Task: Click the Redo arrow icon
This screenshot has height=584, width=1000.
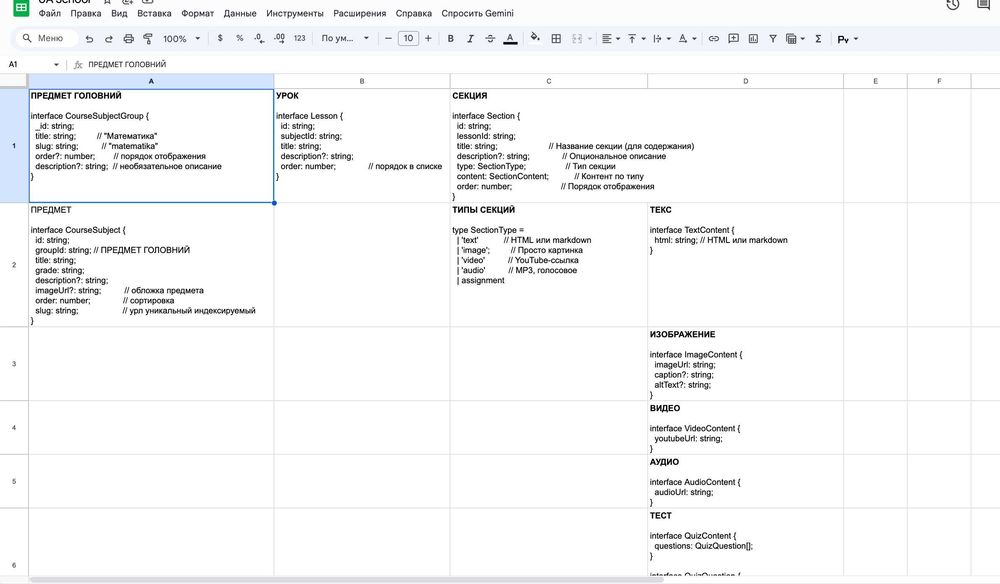Action: pyautogui.click(x=109, y=39)
